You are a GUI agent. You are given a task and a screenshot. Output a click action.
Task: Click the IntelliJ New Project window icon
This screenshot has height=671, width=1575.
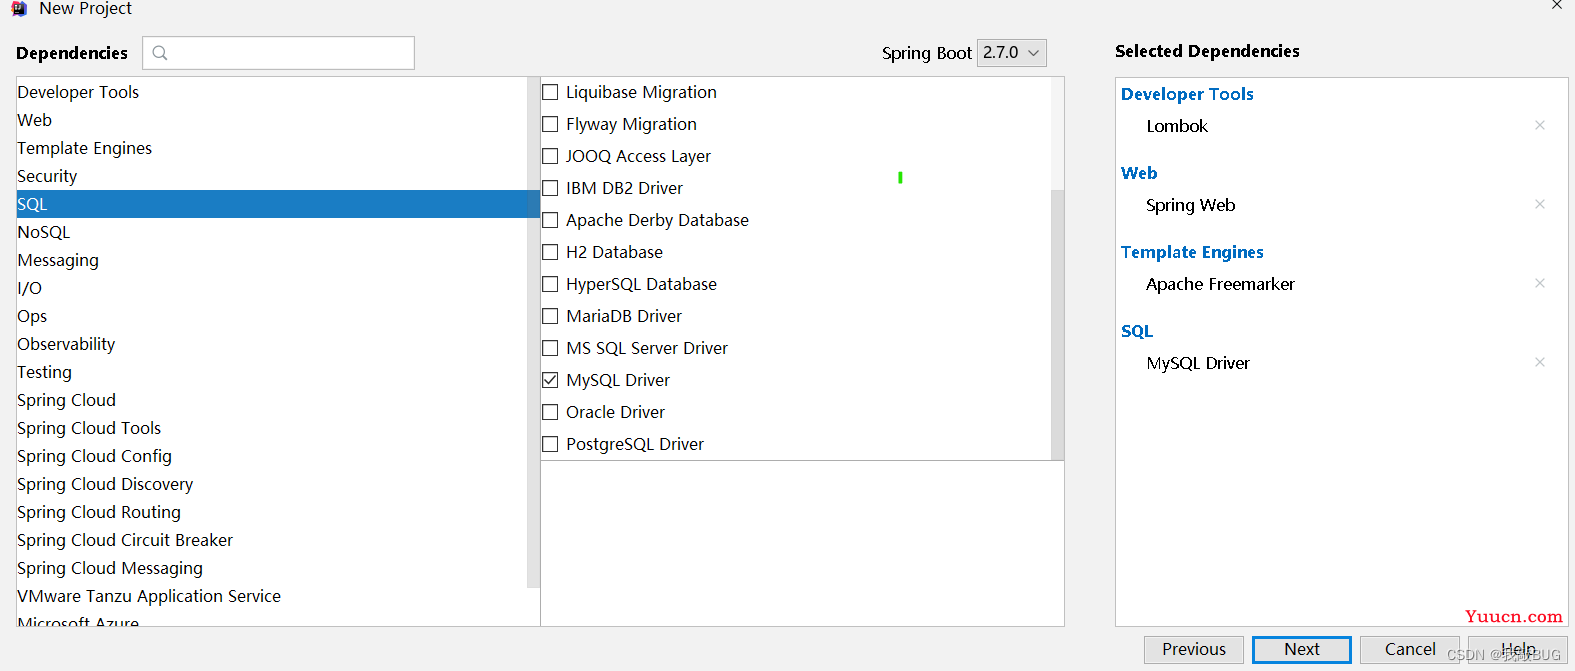click(x=19, y=8)
